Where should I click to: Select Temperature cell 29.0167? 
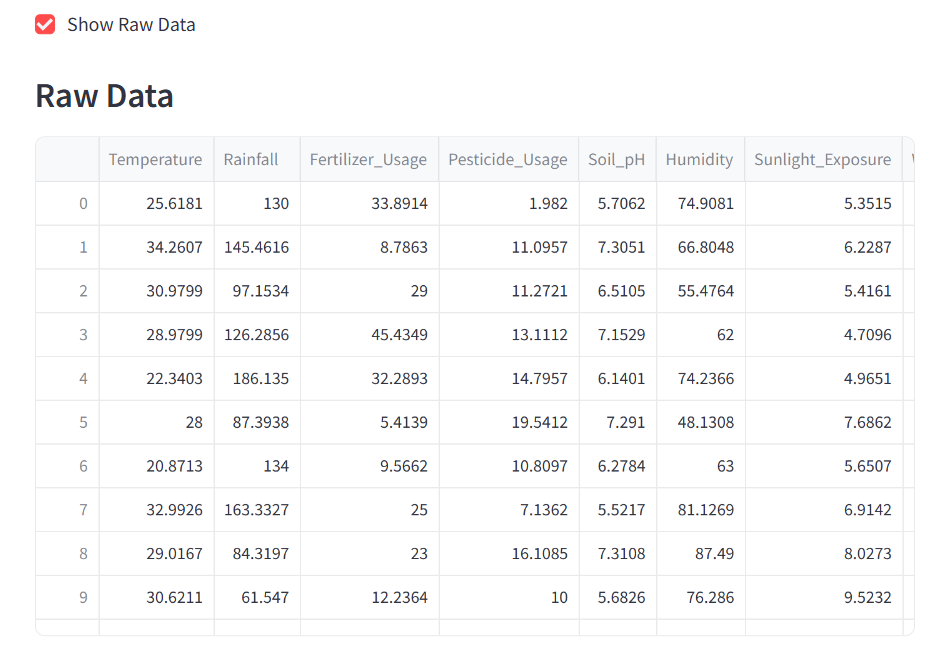click(x=156, y=554)
